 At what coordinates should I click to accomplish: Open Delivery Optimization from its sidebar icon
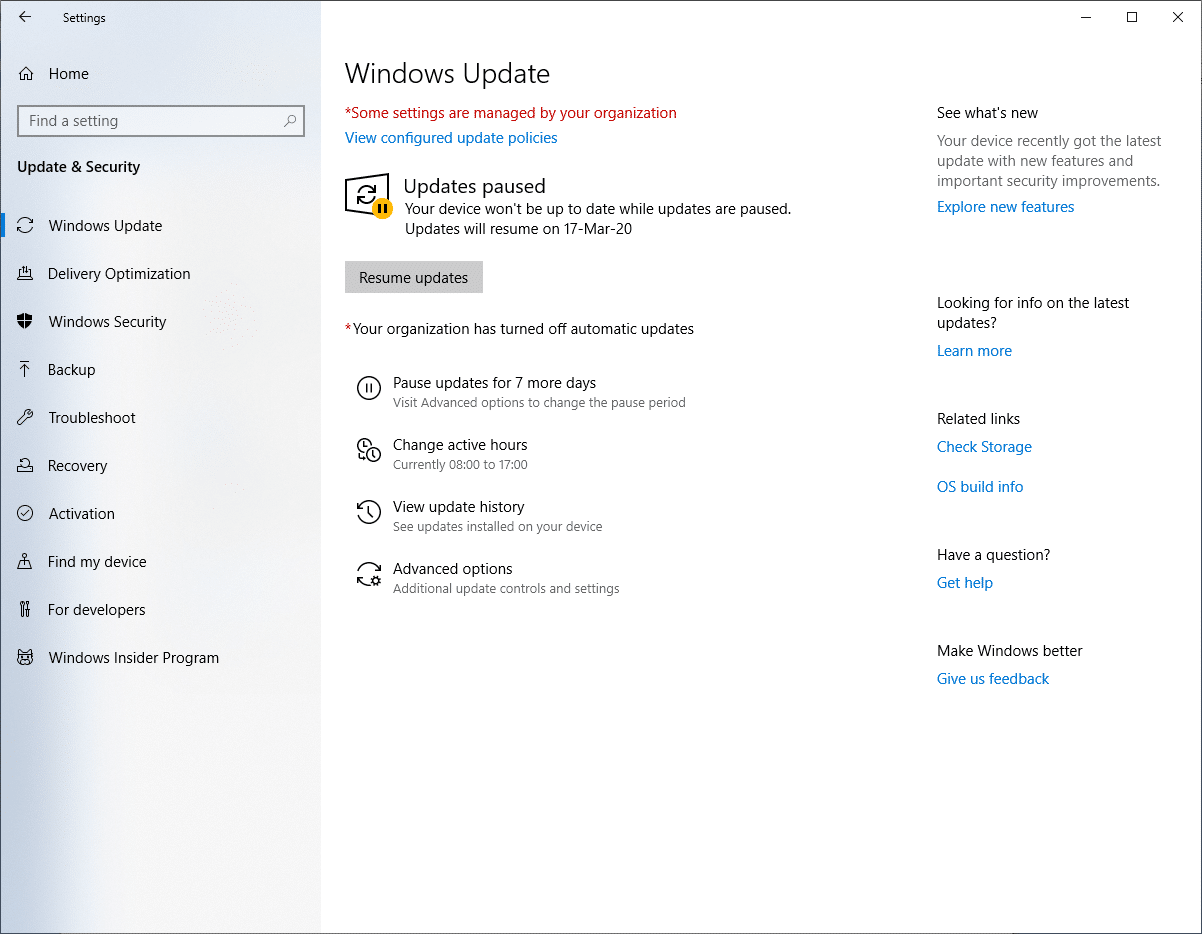pyautogui.click(x=26, y=274)
